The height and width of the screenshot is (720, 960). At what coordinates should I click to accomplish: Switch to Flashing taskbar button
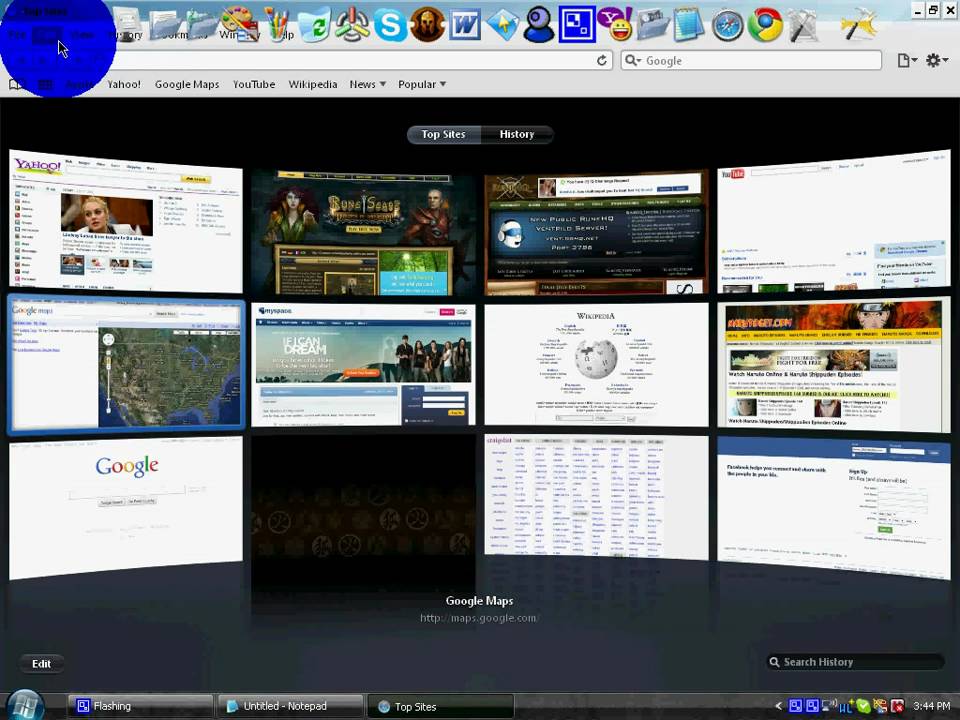tap(140, 706)
